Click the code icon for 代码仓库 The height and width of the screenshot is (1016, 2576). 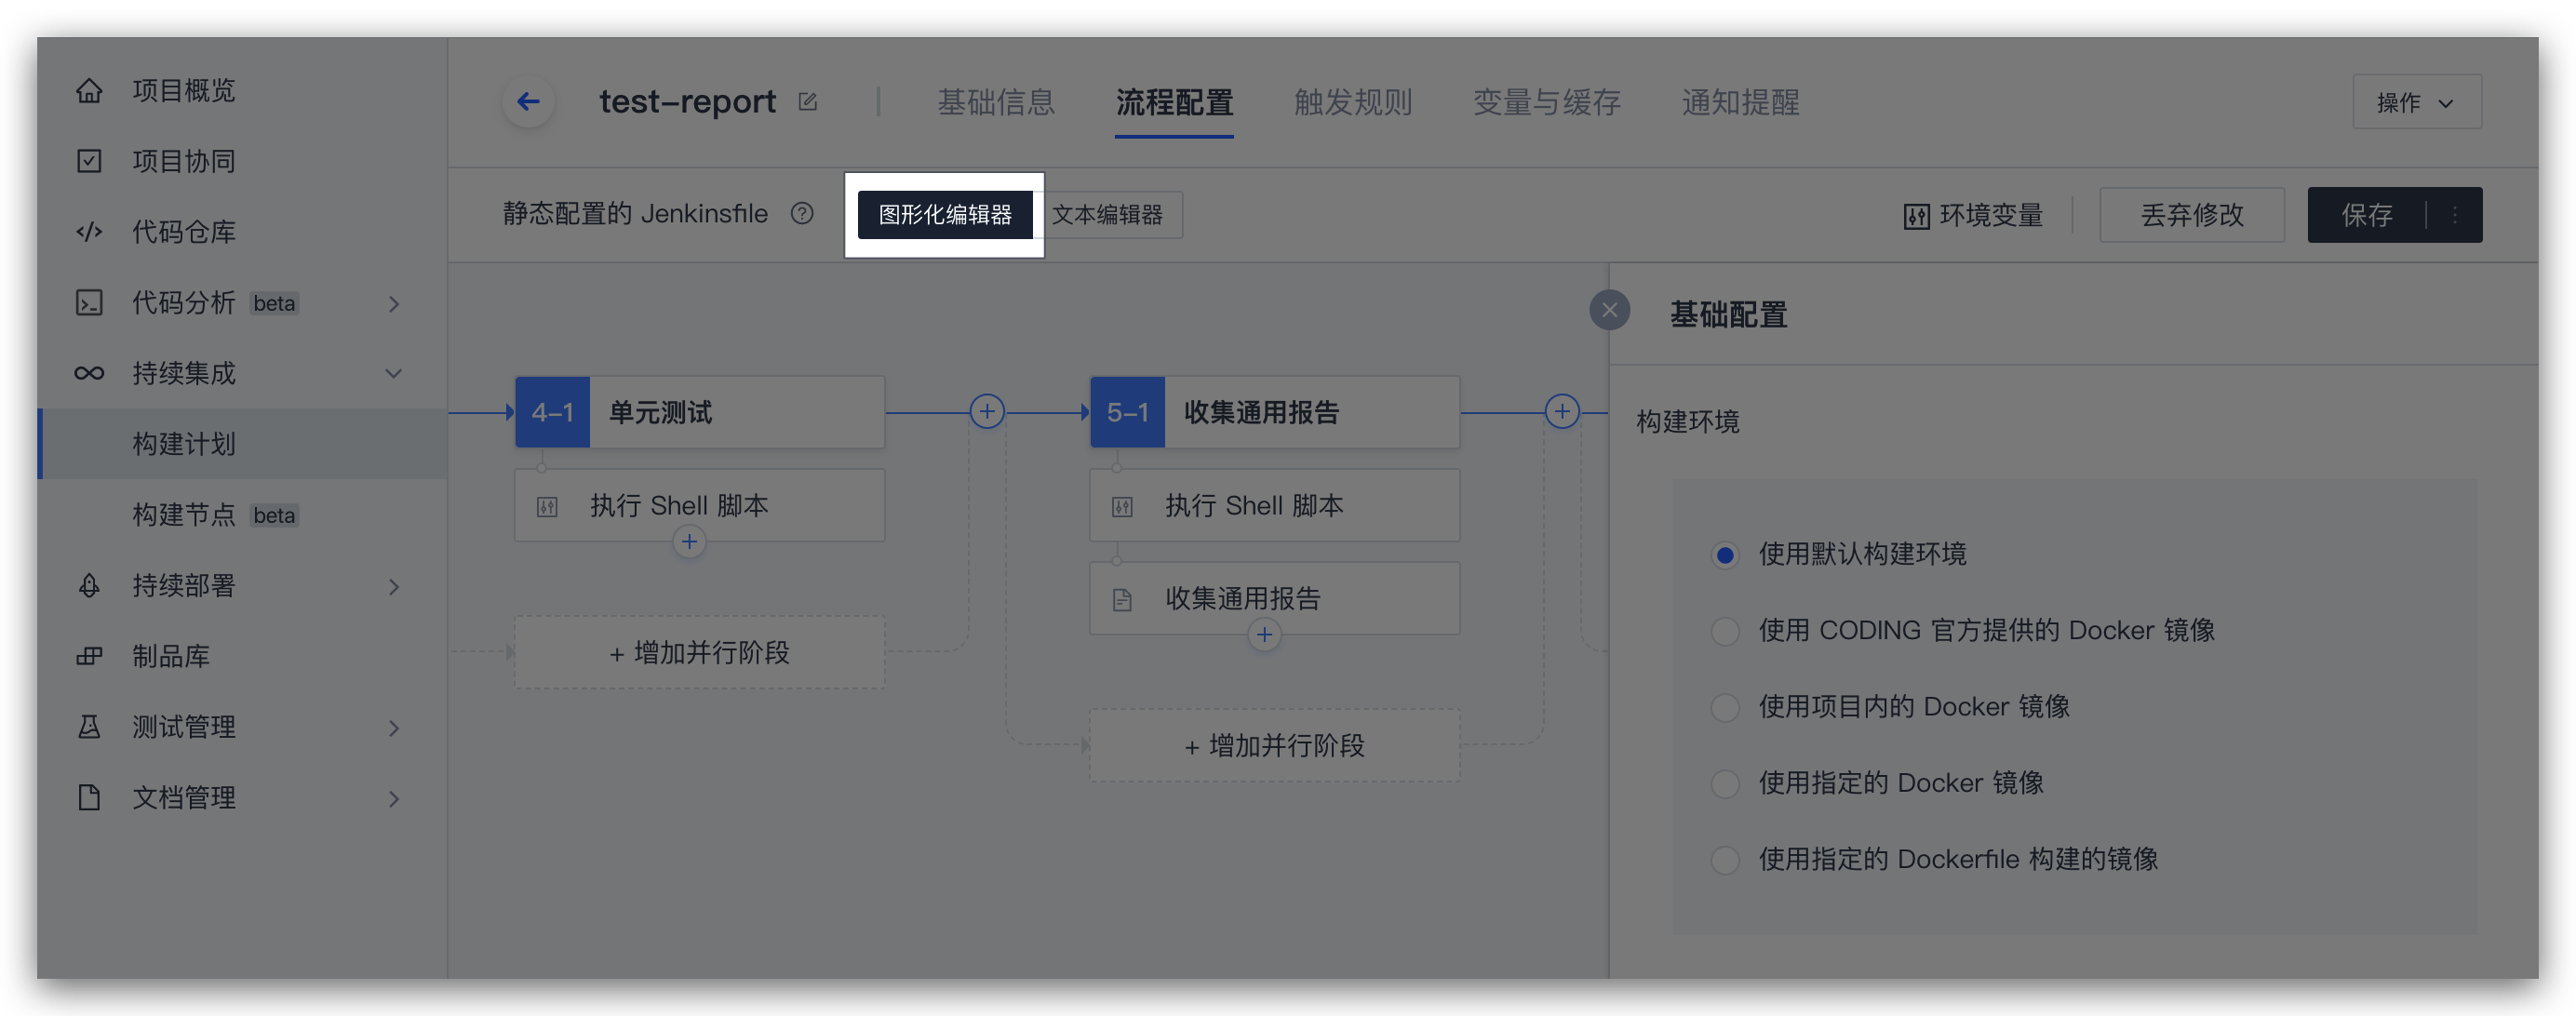point(89,232)
